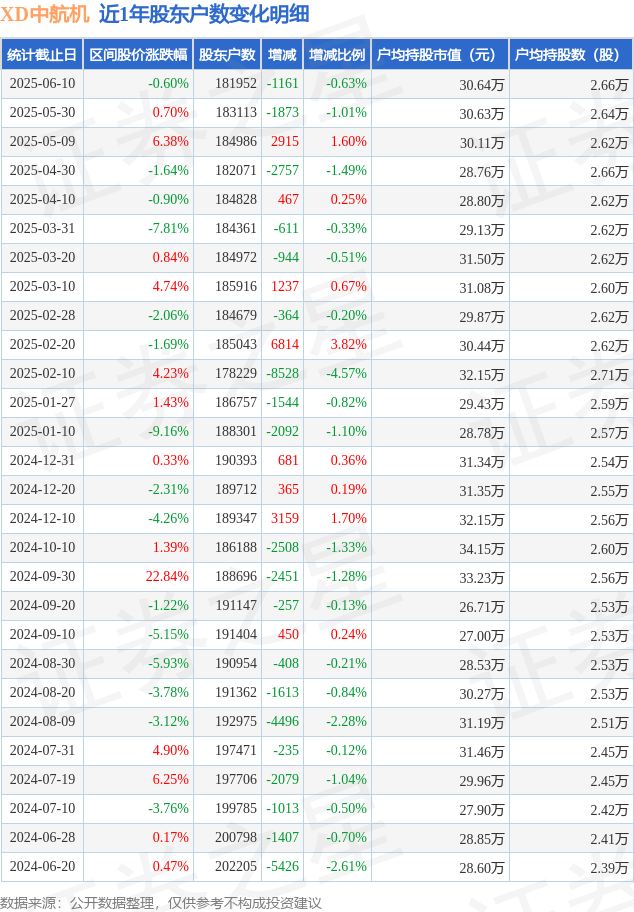The width and height of the screenshot is (634, 912).
Task: Click the 增减 column header
Action: click(x=283, y=55)
